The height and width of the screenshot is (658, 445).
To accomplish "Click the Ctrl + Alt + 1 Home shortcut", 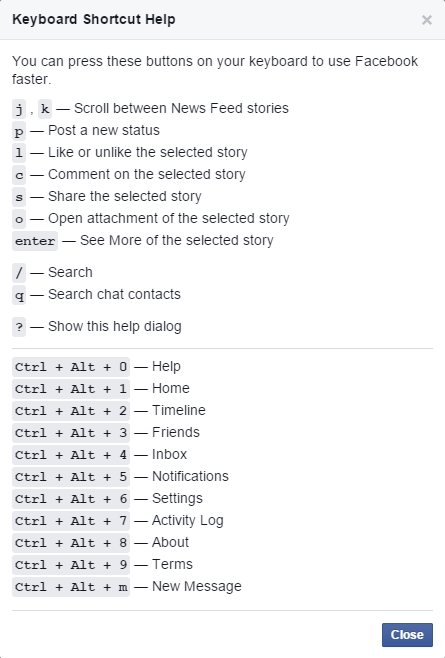I will (71, 389).
